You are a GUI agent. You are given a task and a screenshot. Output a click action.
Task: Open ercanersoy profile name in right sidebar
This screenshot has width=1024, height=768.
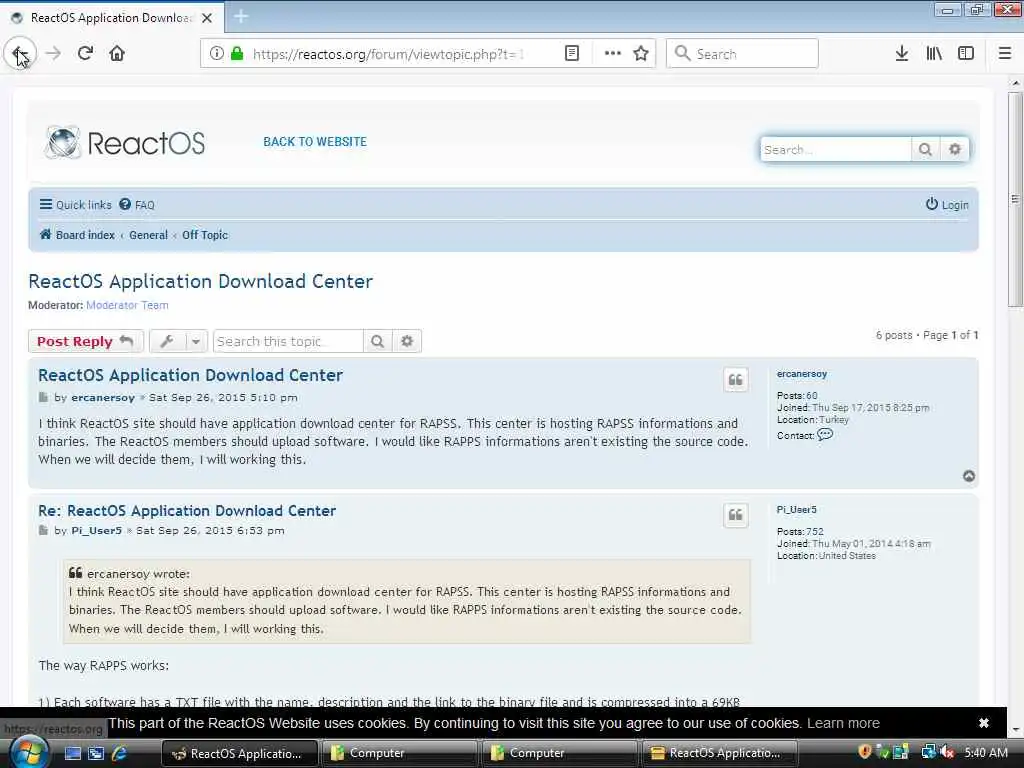(x=801, y=374)
